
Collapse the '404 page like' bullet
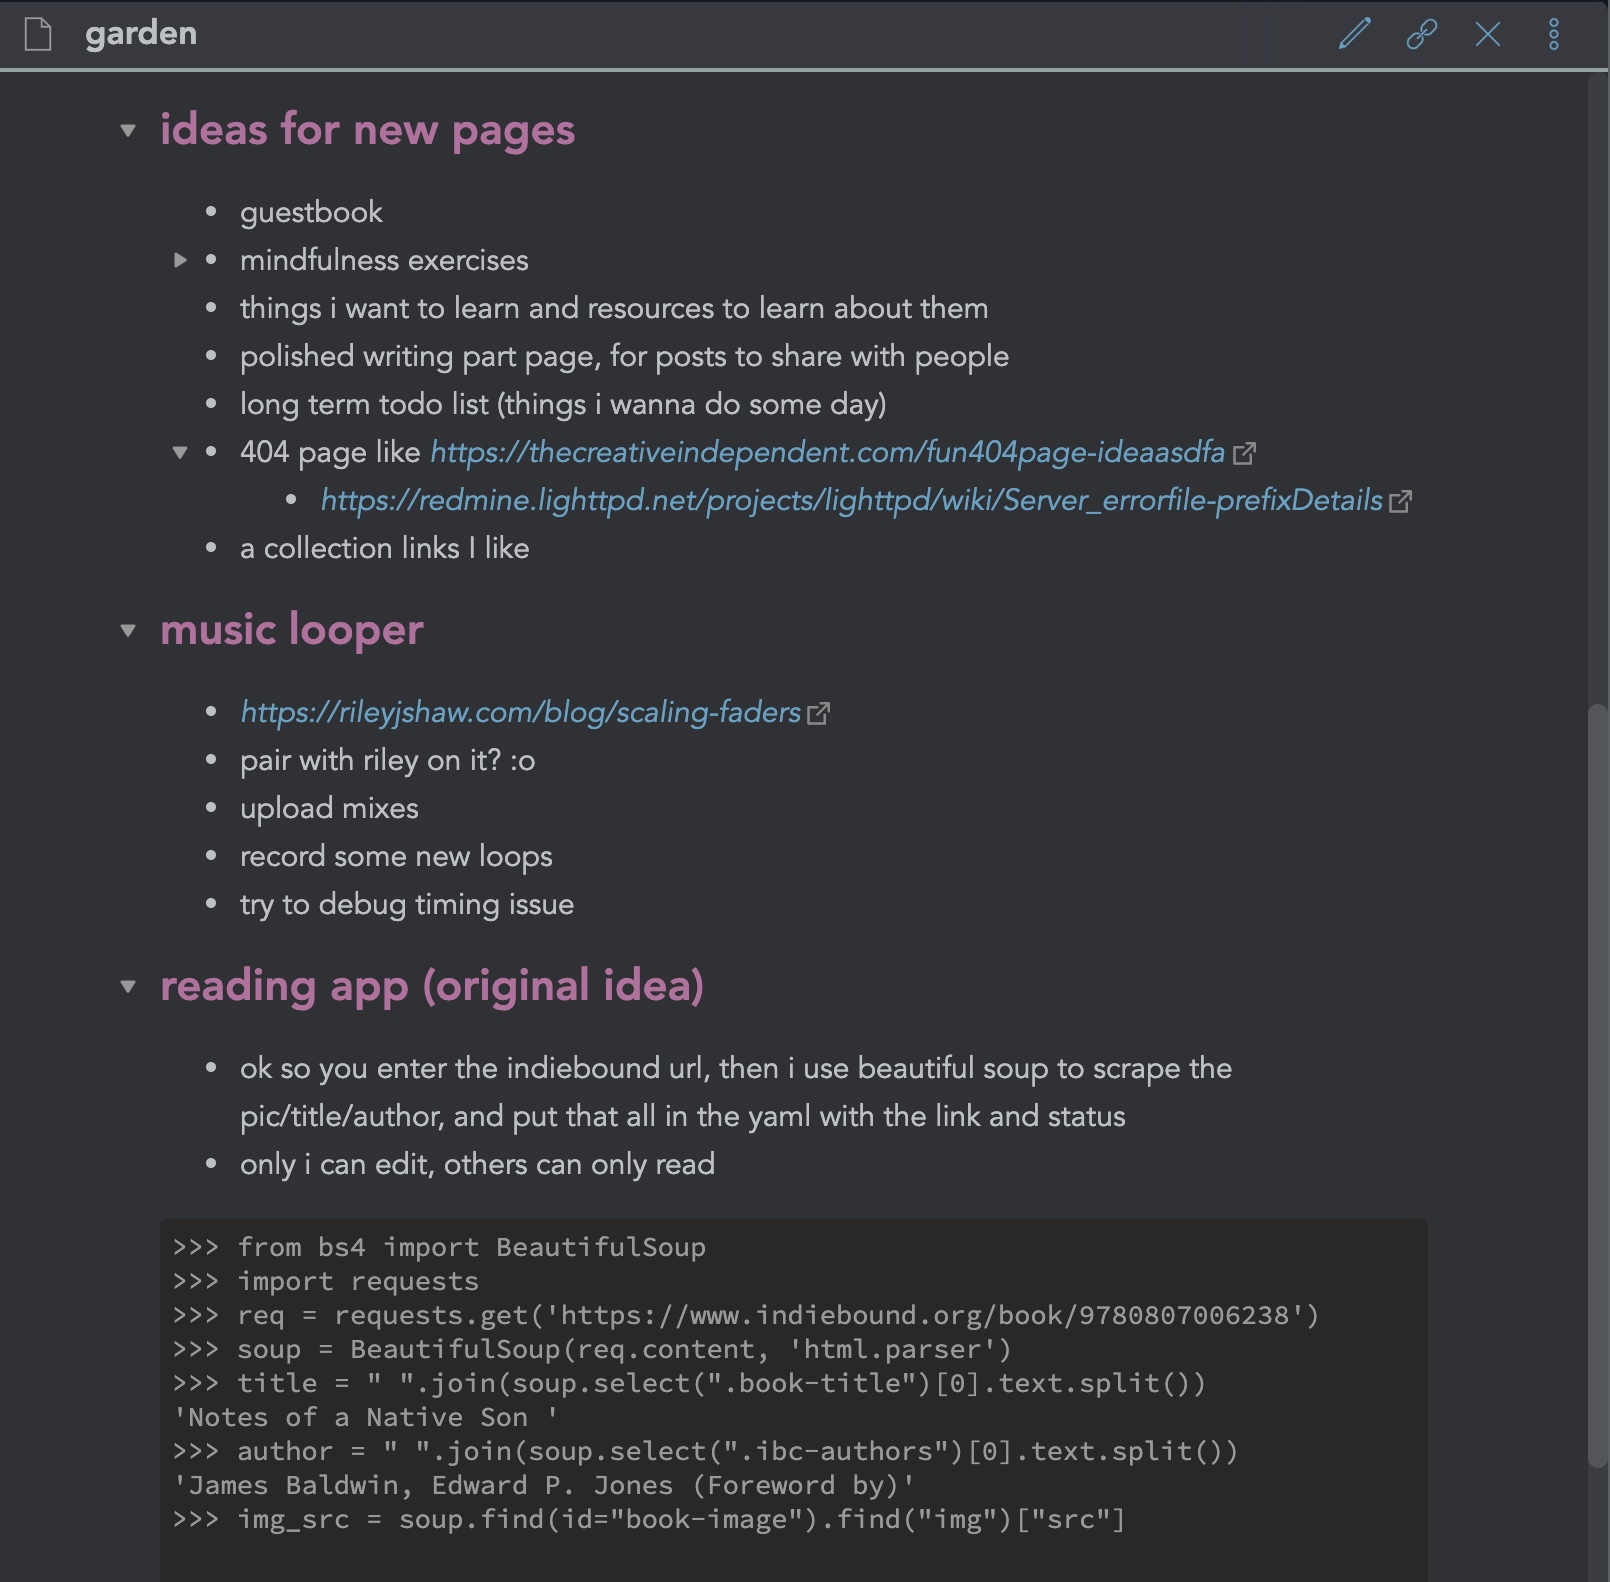[x=180, y=453]
